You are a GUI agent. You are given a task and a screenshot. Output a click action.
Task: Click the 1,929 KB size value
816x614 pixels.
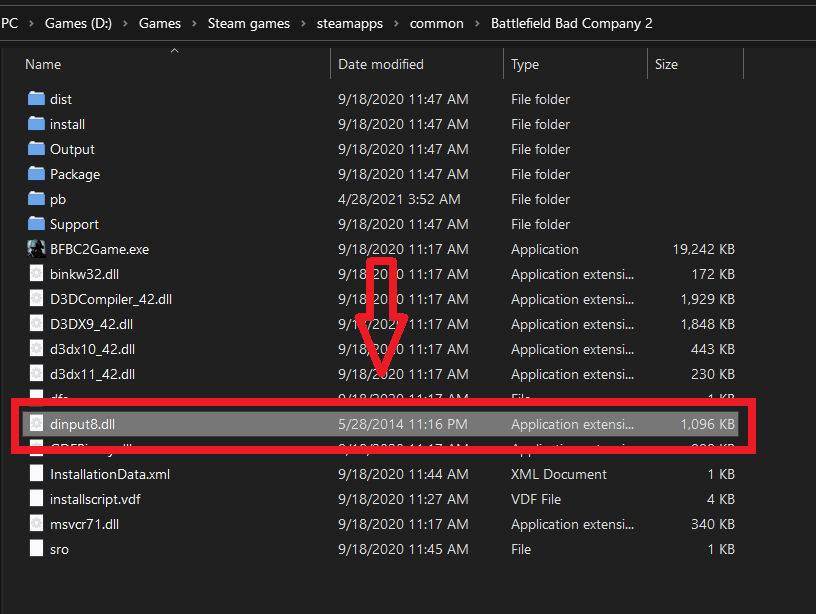(x=708, y=299)
